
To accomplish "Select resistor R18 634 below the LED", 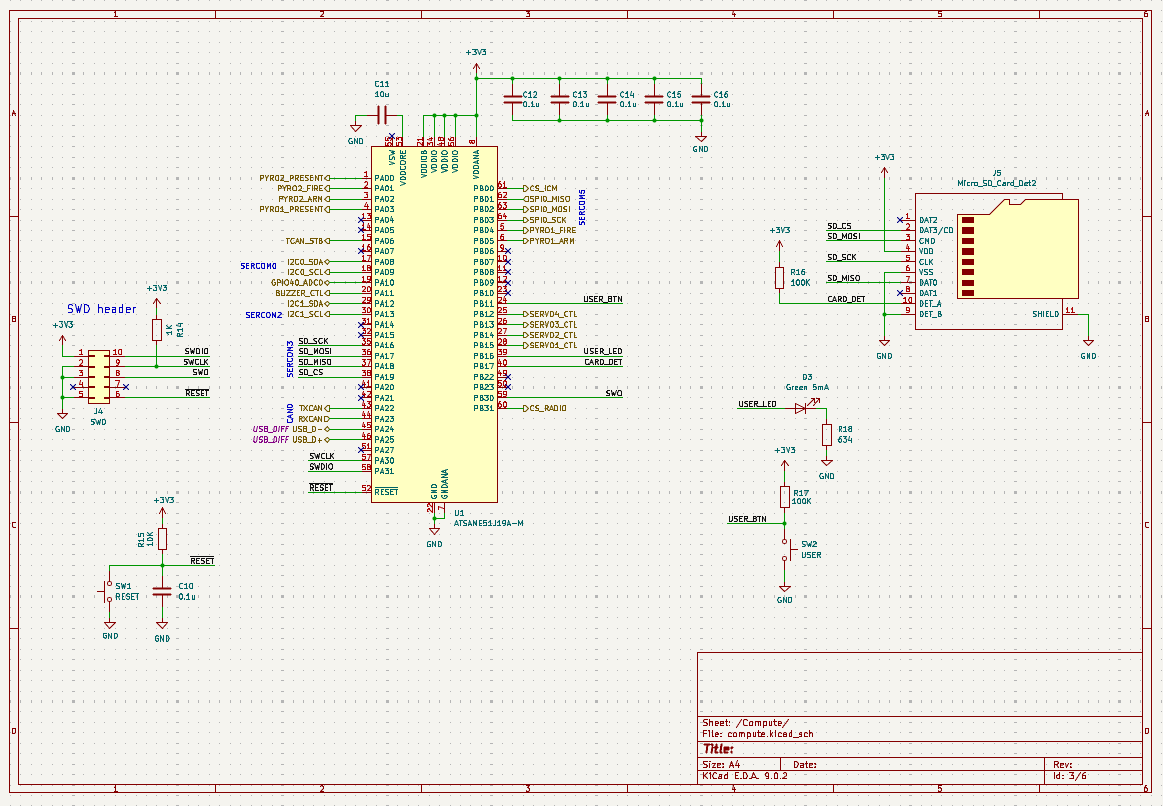I will [x=827, y=434].
